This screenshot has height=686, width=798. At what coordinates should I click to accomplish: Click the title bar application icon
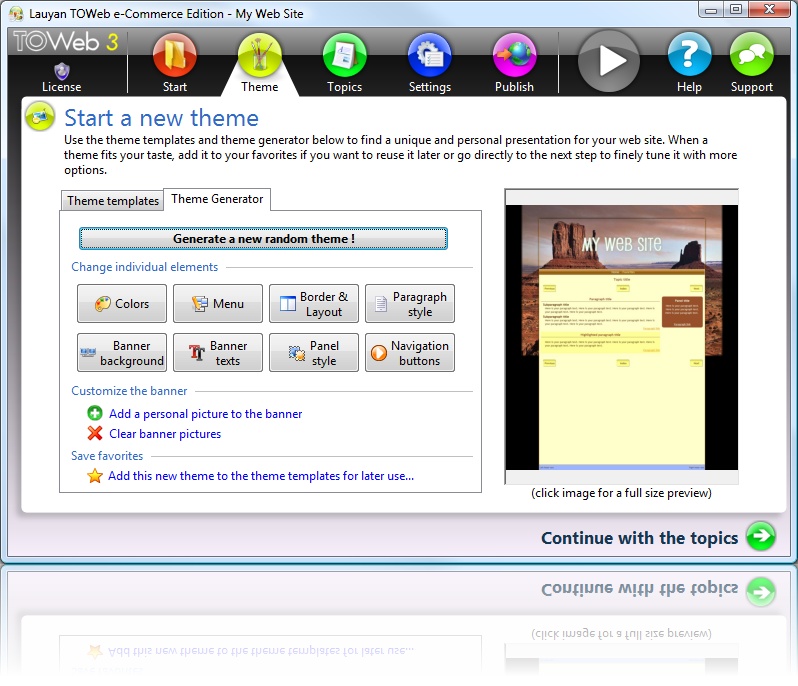(x=16, y=14)
